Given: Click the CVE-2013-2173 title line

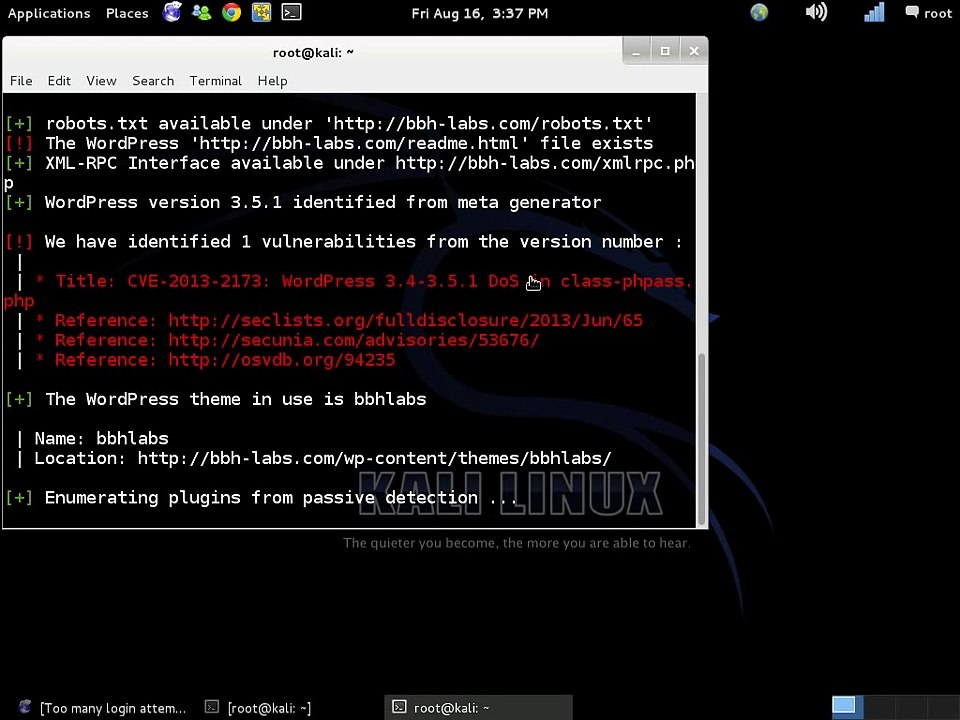Looking at the screenshot, I should pos(373,281).
